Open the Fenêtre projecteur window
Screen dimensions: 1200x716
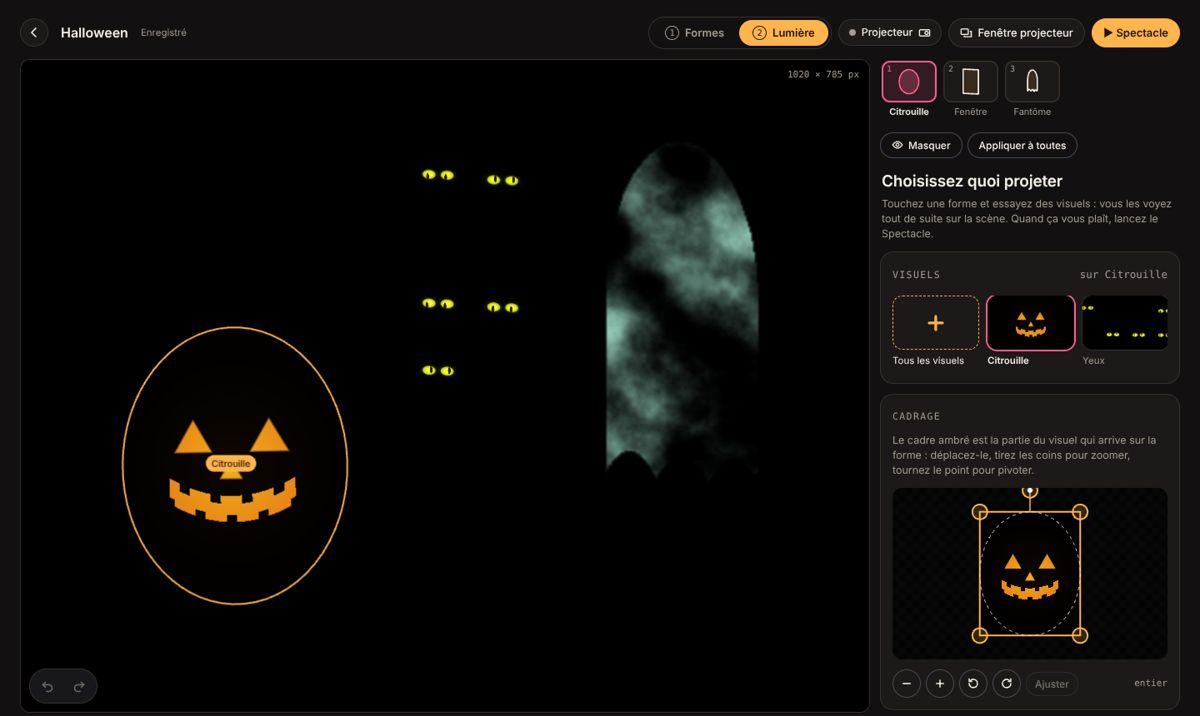point(1016,33)
